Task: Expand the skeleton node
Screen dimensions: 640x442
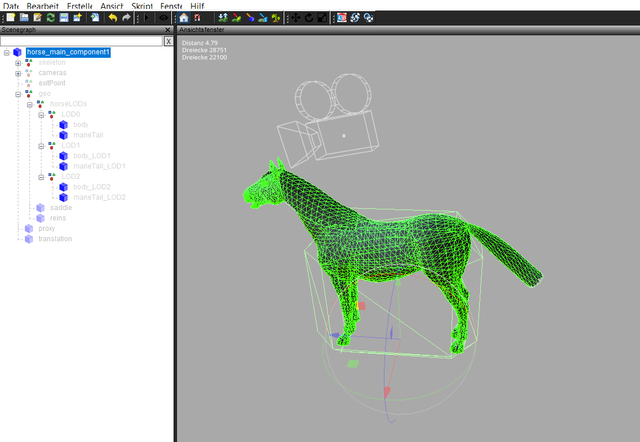Action: coord(18,63)
